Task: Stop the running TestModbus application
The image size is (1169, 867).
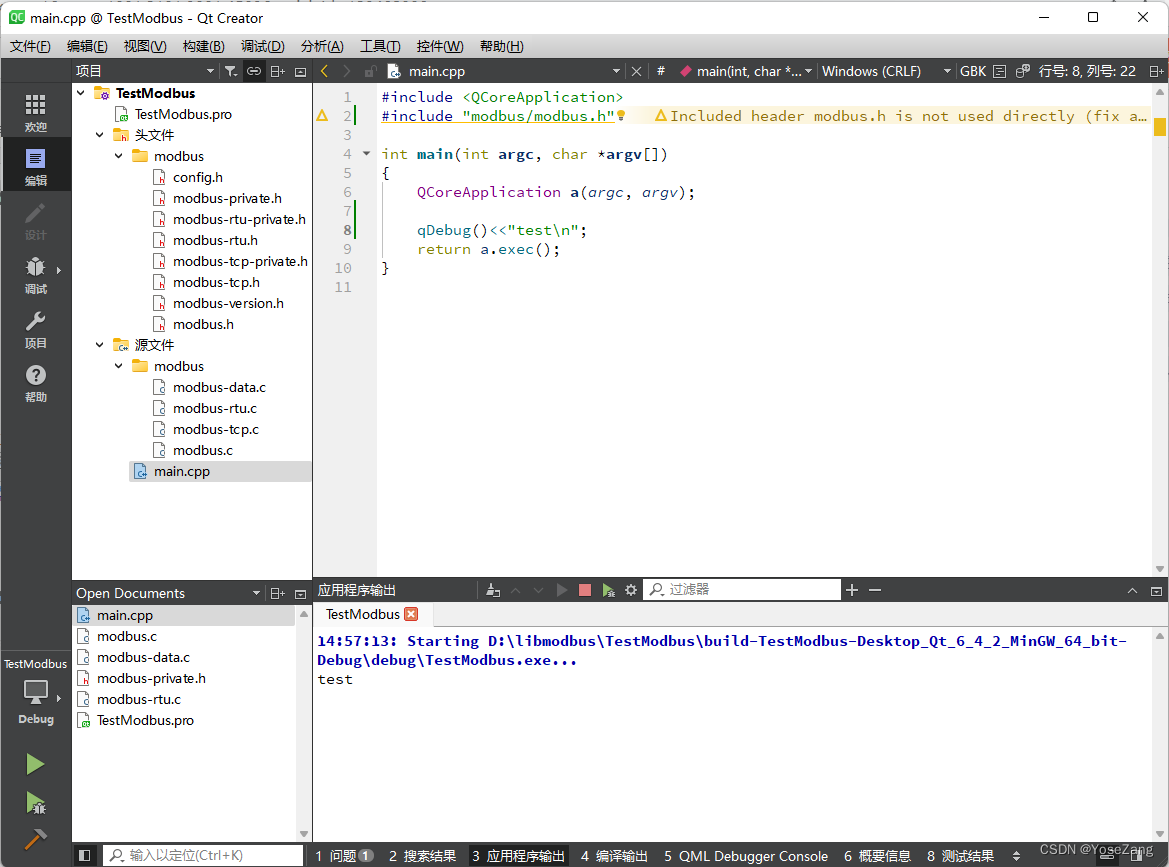Action: click(585, 590)
